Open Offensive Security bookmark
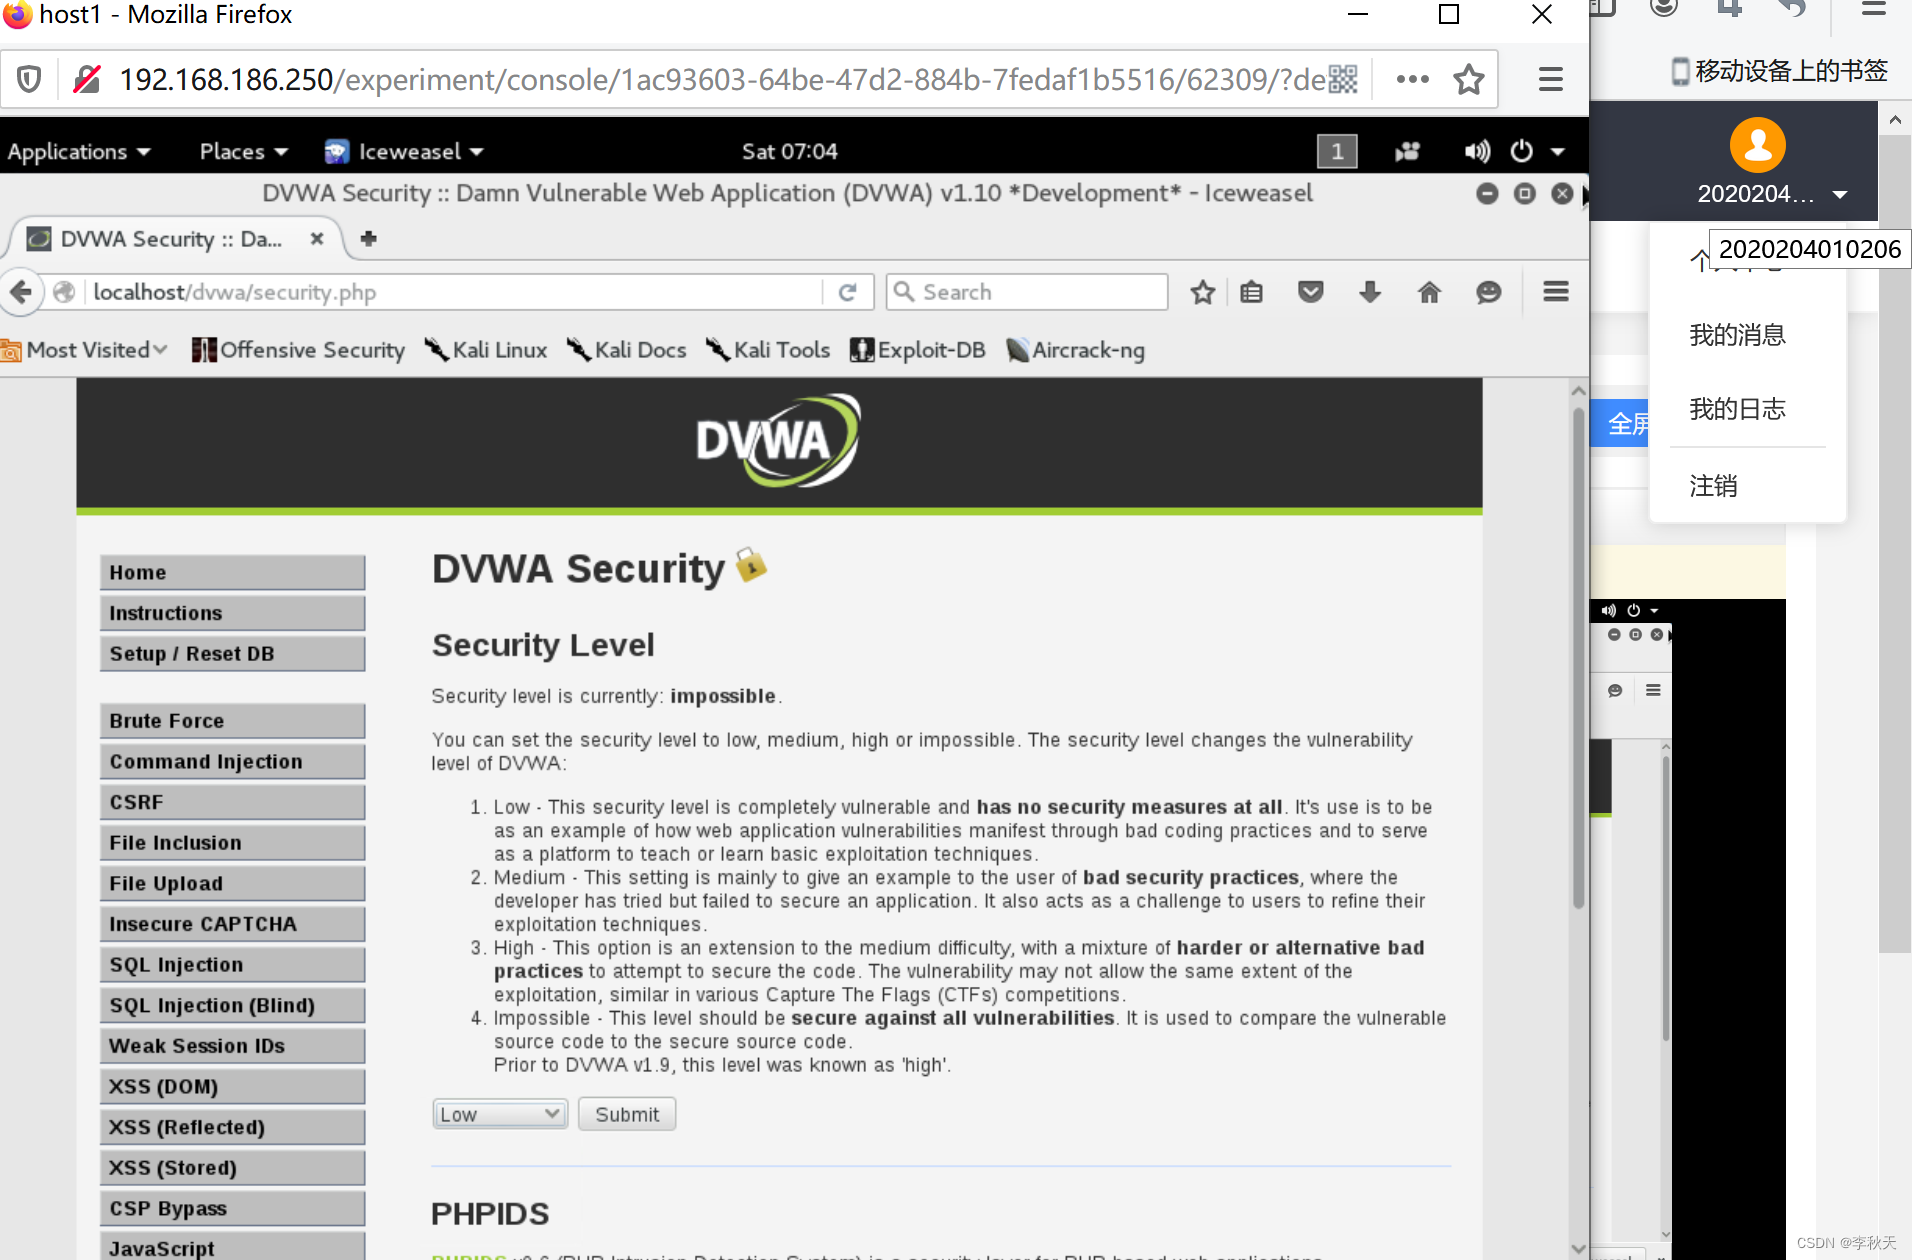 point(298,350)
